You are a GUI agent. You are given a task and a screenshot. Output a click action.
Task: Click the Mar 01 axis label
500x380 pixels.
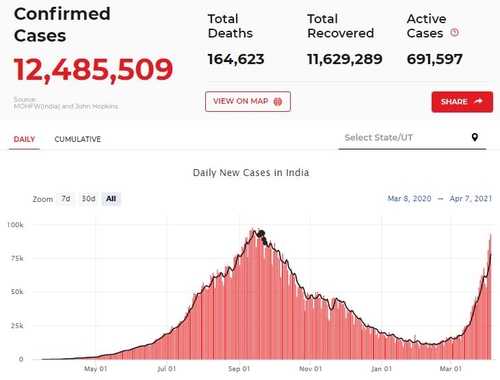pyautogui.click(x=451, y=369)
